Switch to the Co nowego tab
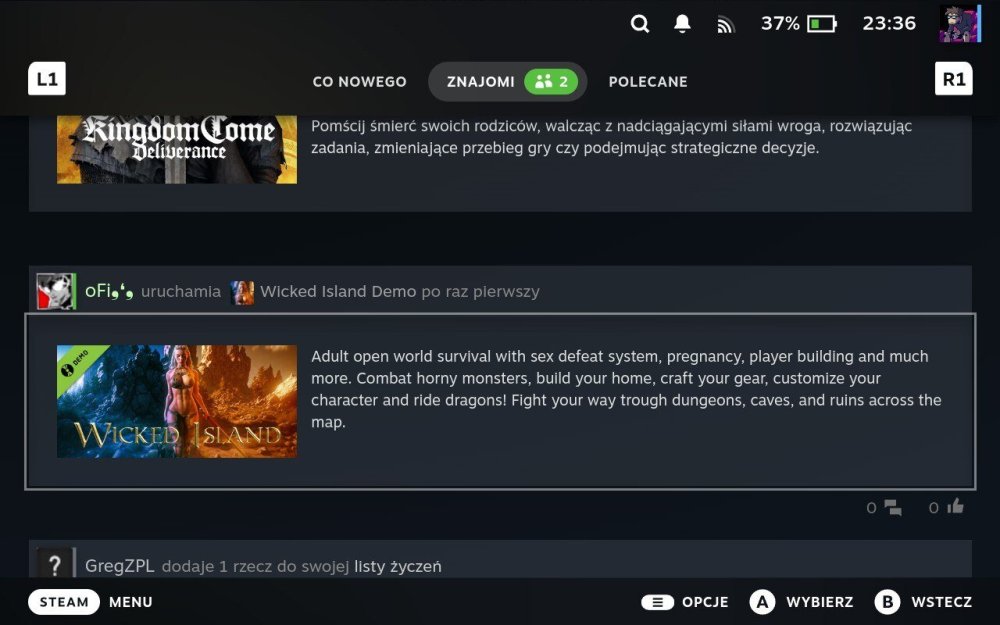This screenshot has height=625, width=1000. 359,82
